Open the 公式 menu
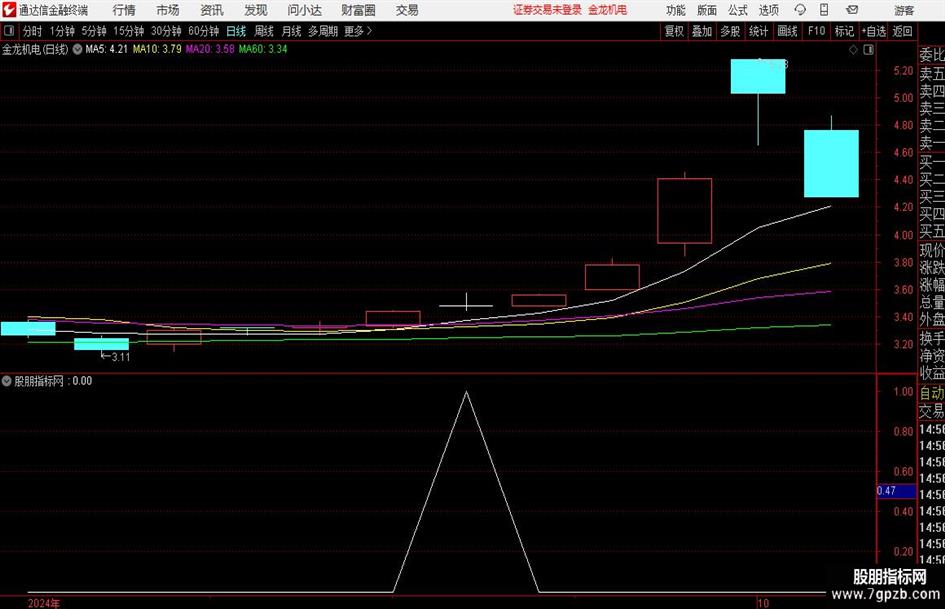Viewport: 945px width, 609px height. click(x=738, y=10)
